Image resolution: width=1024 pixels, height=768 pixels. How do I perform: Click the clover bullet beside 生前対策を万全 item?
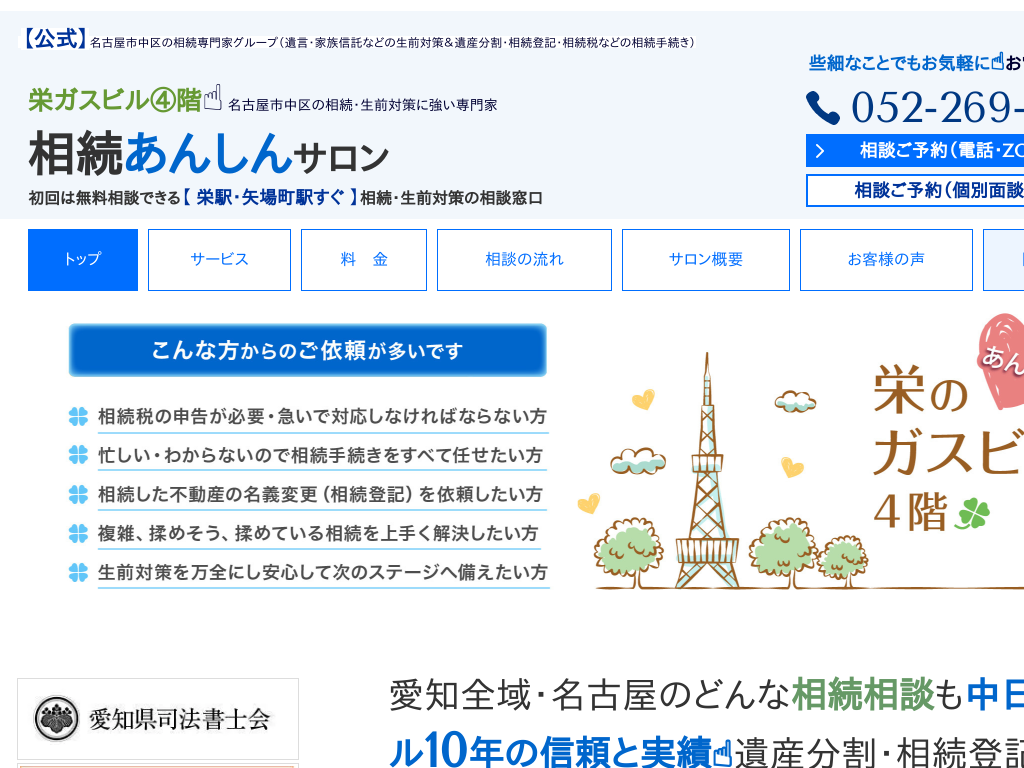(x=78, y=572)
